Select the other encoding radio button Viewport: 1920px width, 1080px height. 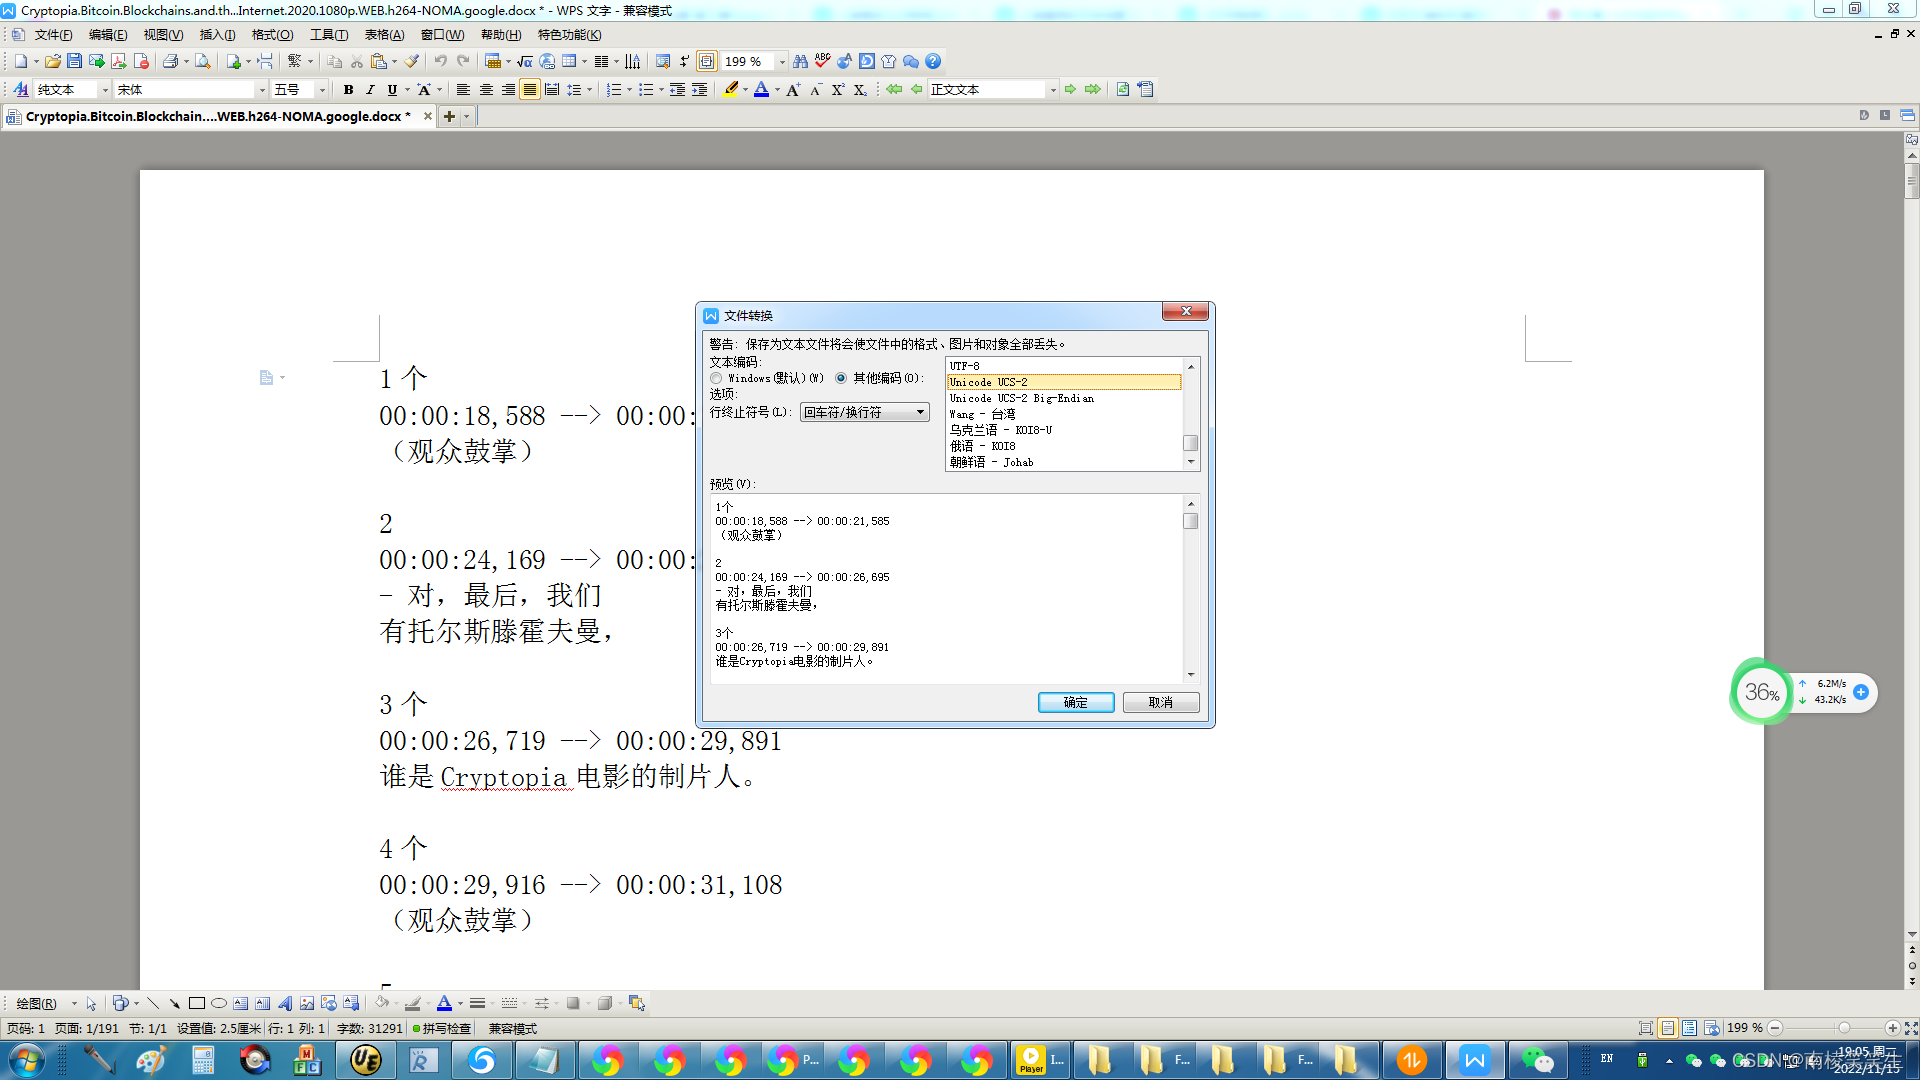[841, 378]
